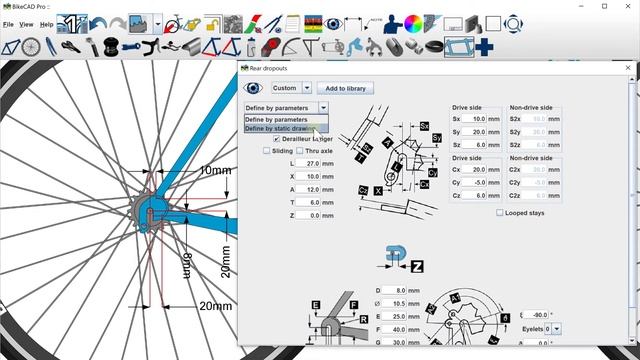
Task: Open the drivetrain crank icon
Action: point(333,47)
